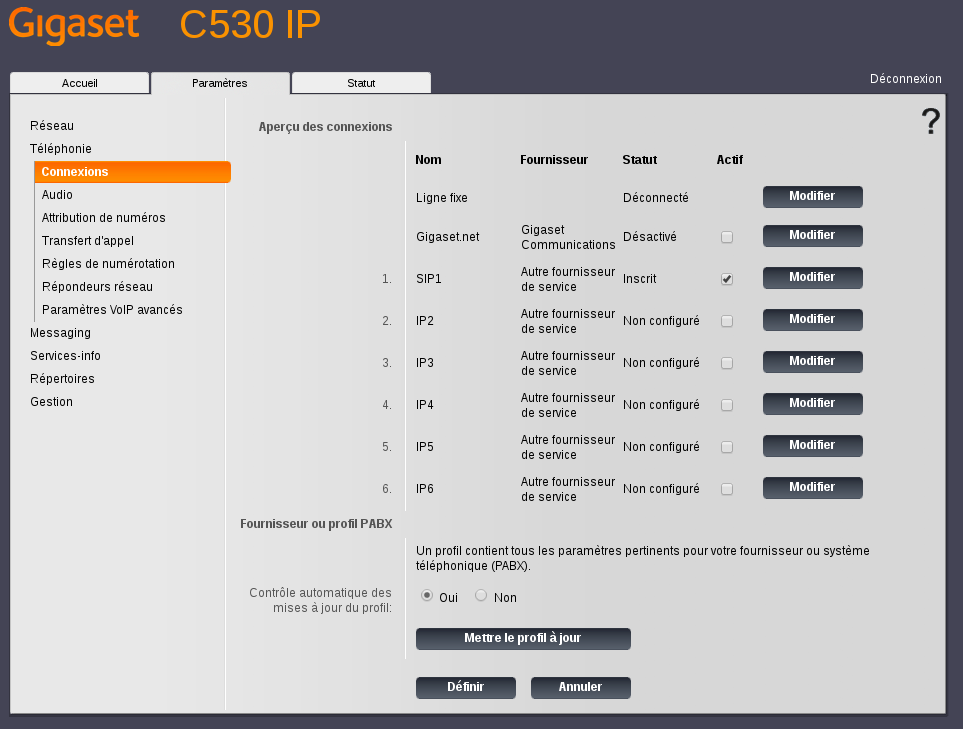
Task: Click the question mark help icon
Action: pos(930,122)
